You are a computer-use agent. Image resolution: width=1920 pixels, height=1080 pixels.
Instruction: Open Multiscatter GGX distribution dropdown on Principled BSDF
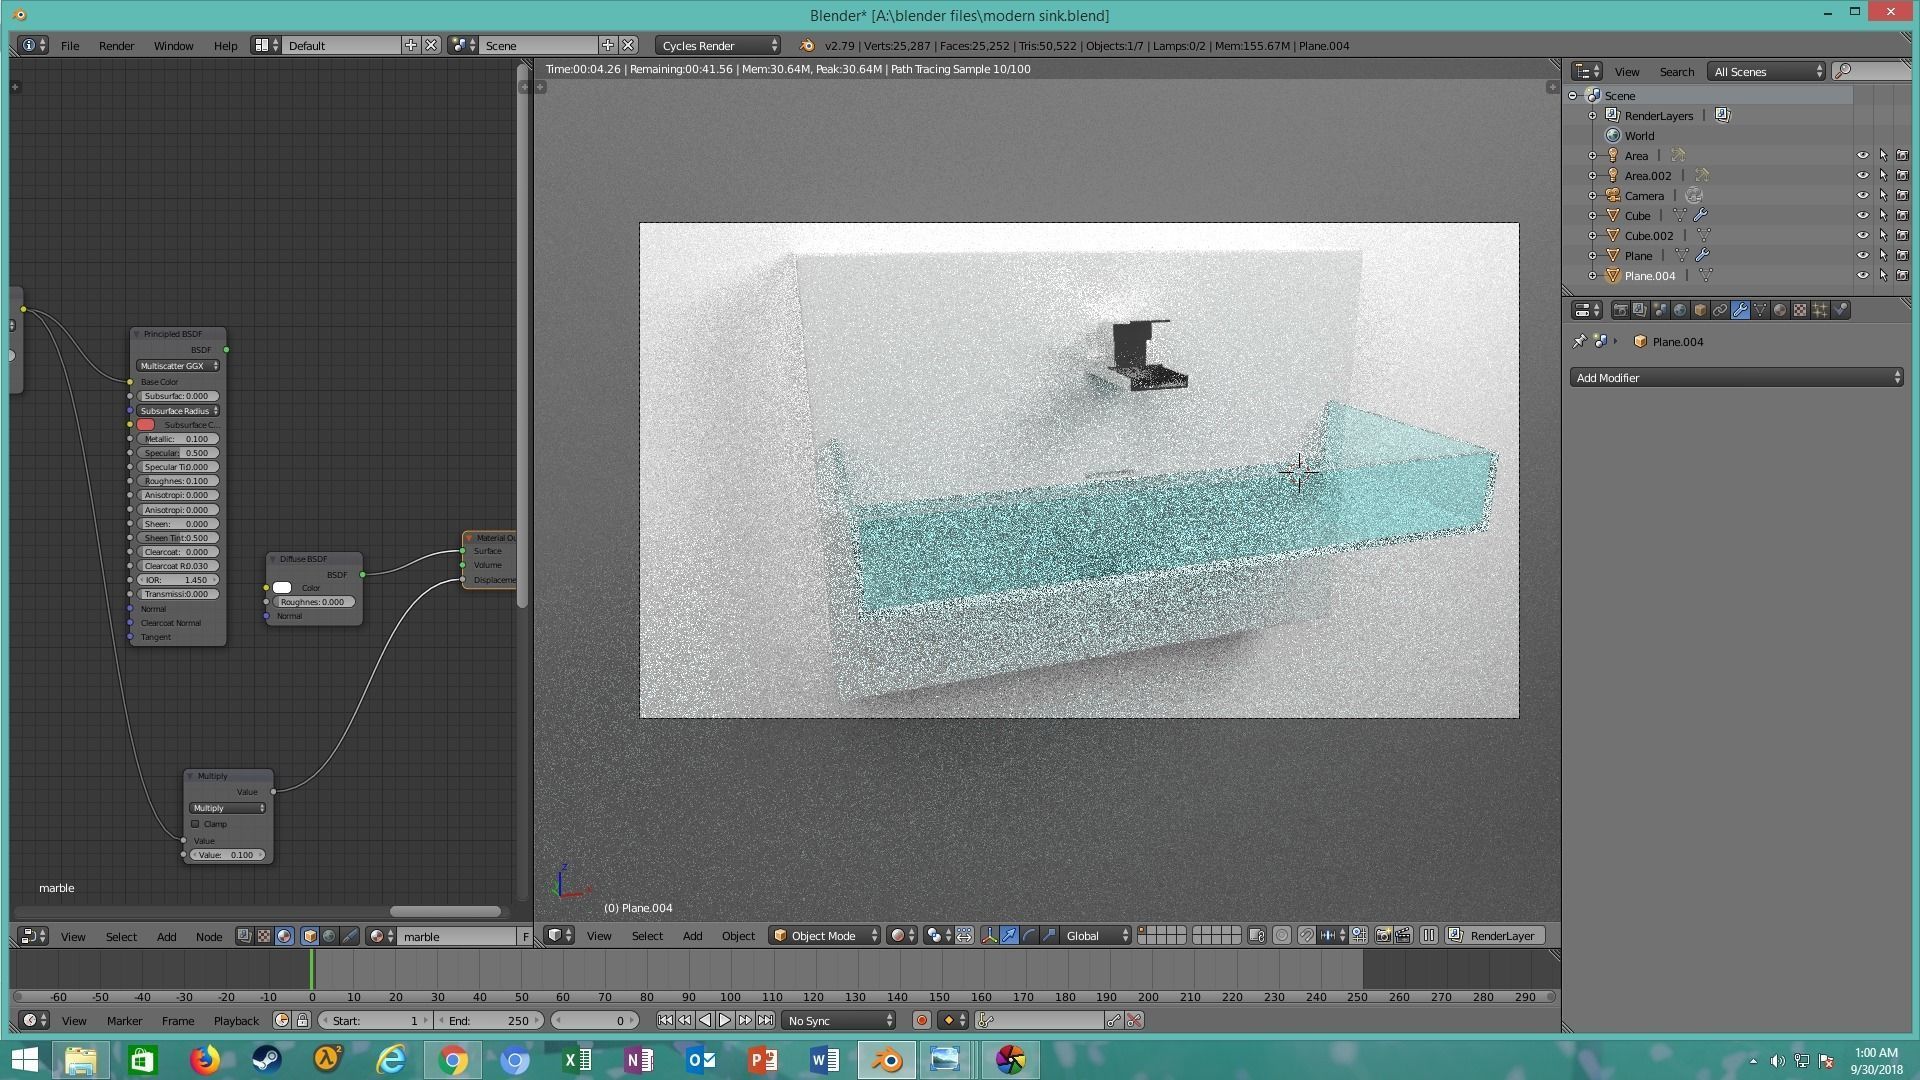178,365
